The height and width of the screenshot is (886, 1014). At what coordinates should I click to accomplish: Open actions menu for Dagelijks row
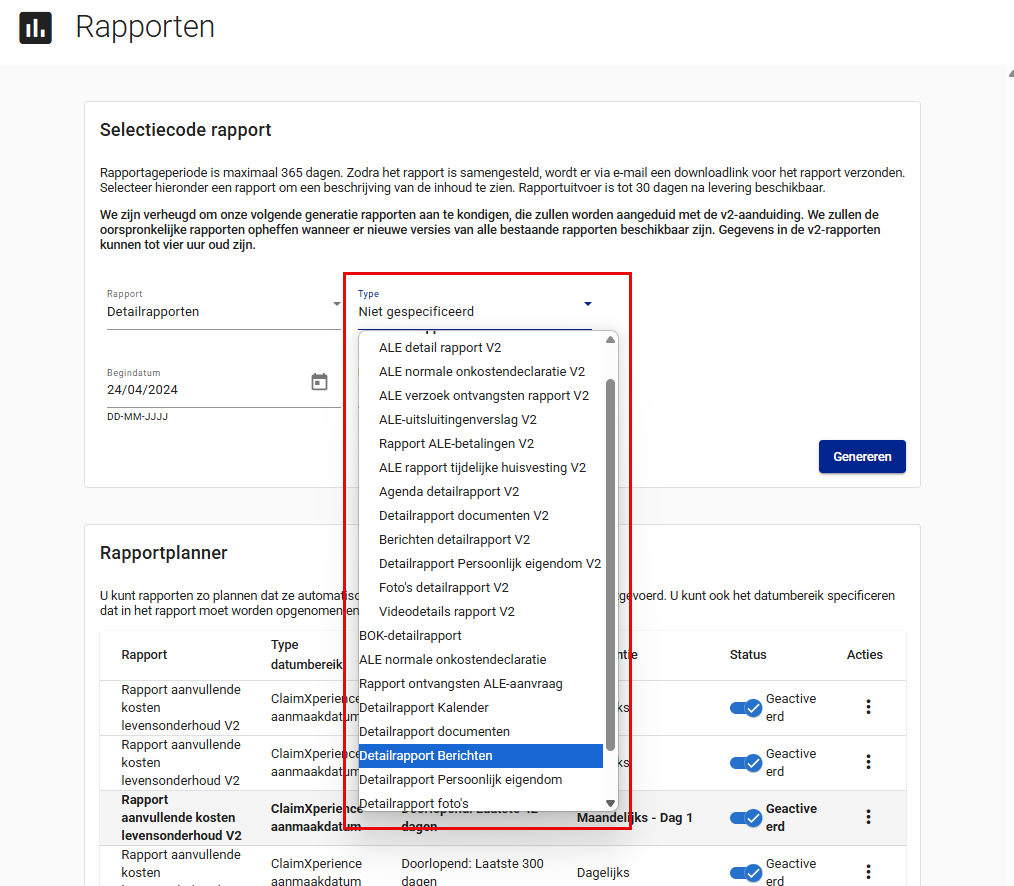pyautogui.click(x=868, y=872)
